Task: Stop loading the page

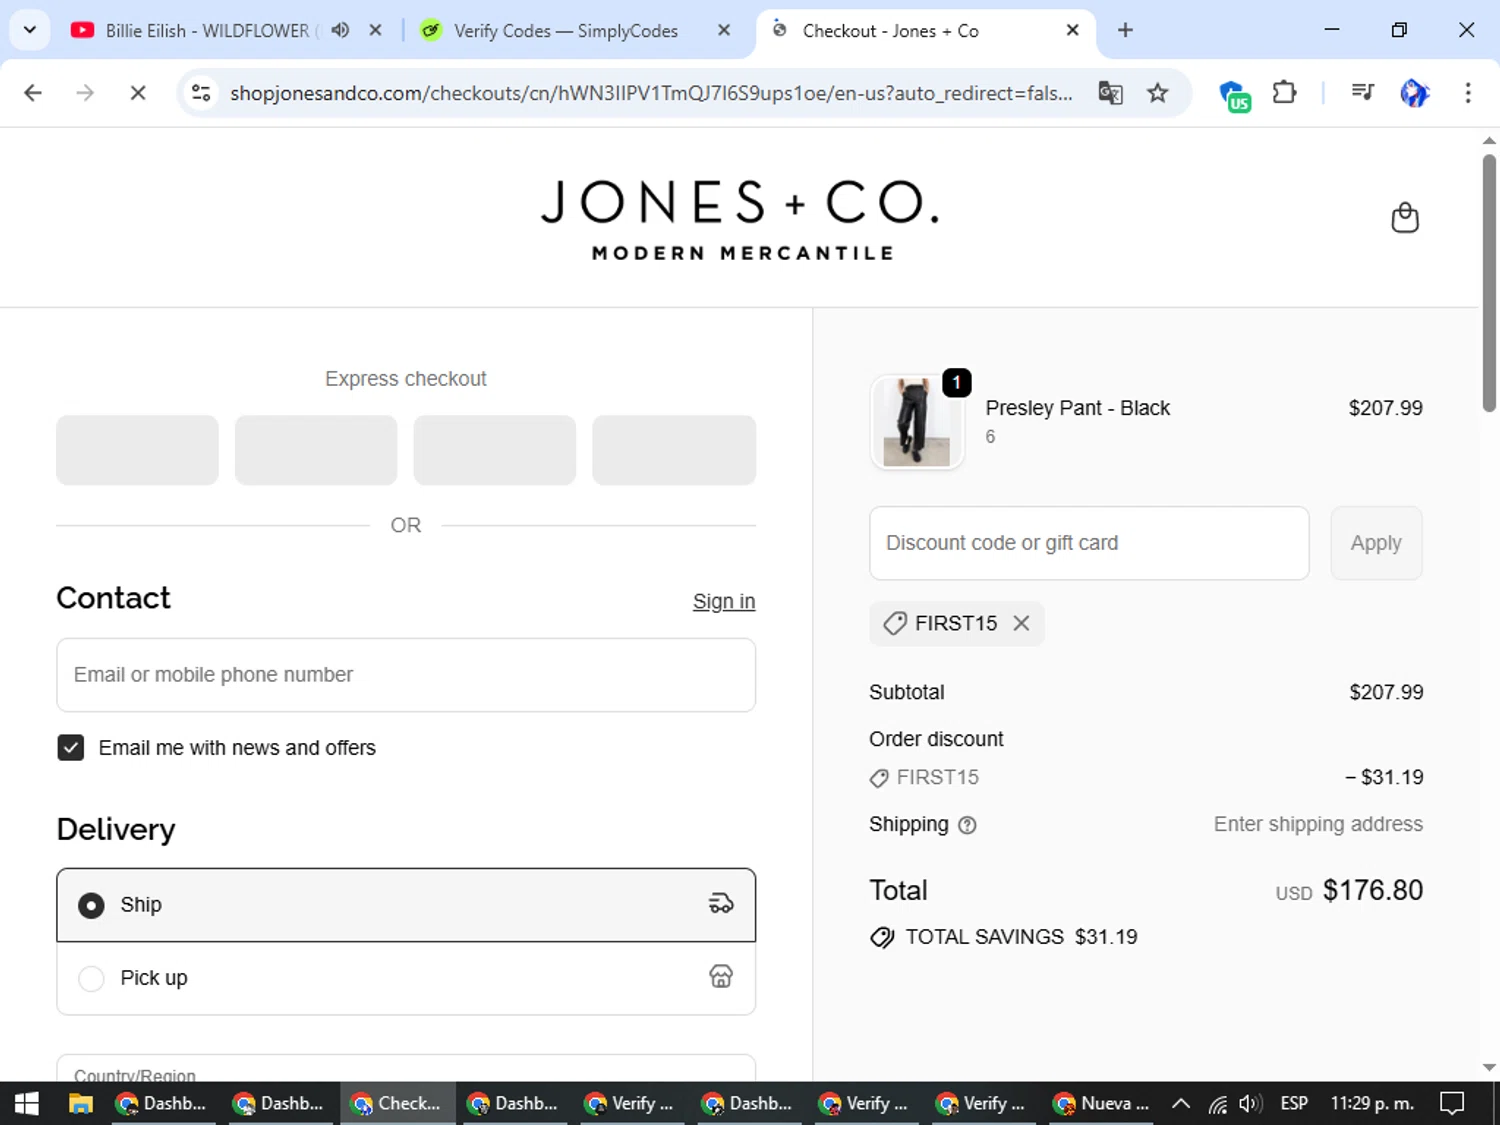Action: click(138, 93)
